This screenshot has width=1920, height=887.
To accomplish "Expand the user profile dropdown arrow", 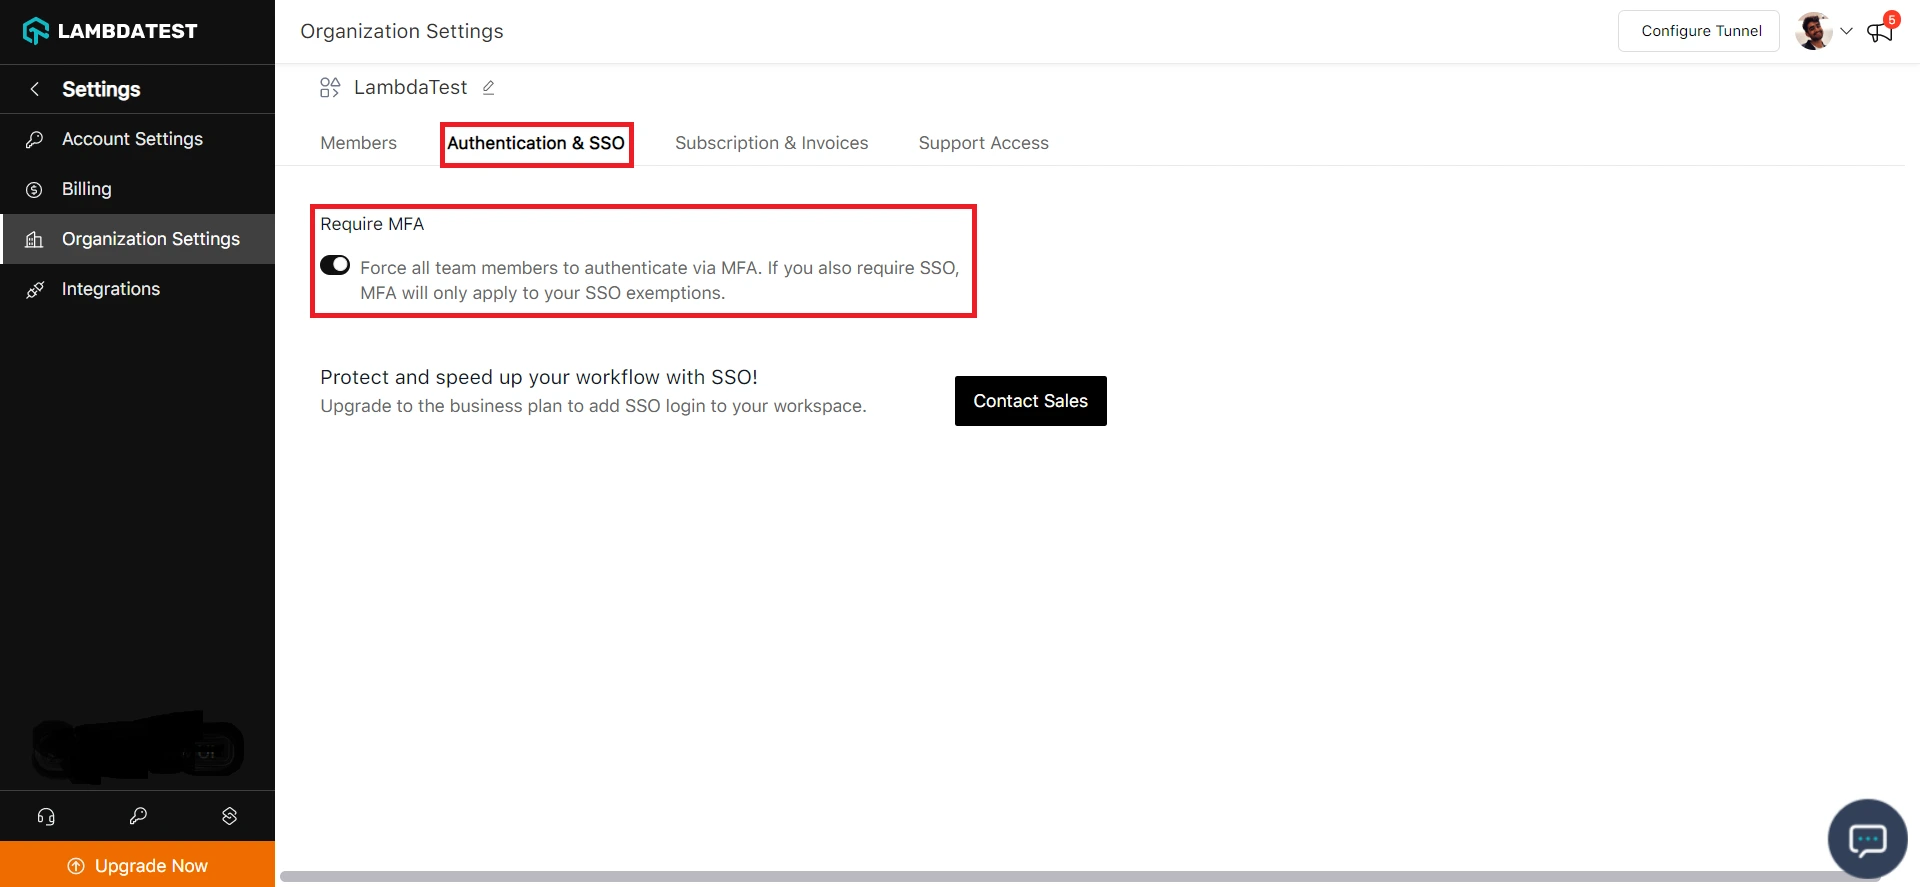I will click(x=1846, y=31).
